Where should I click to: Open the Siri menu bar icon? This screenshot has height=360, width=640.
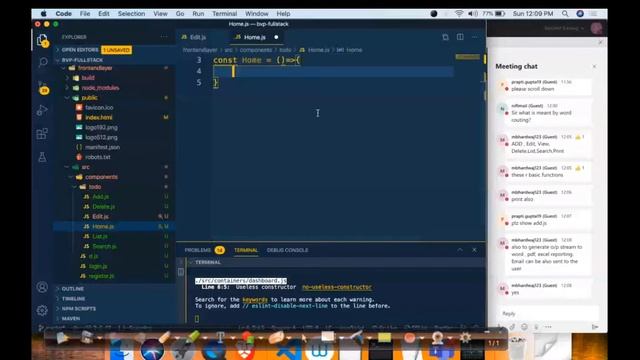coord(580,14)
